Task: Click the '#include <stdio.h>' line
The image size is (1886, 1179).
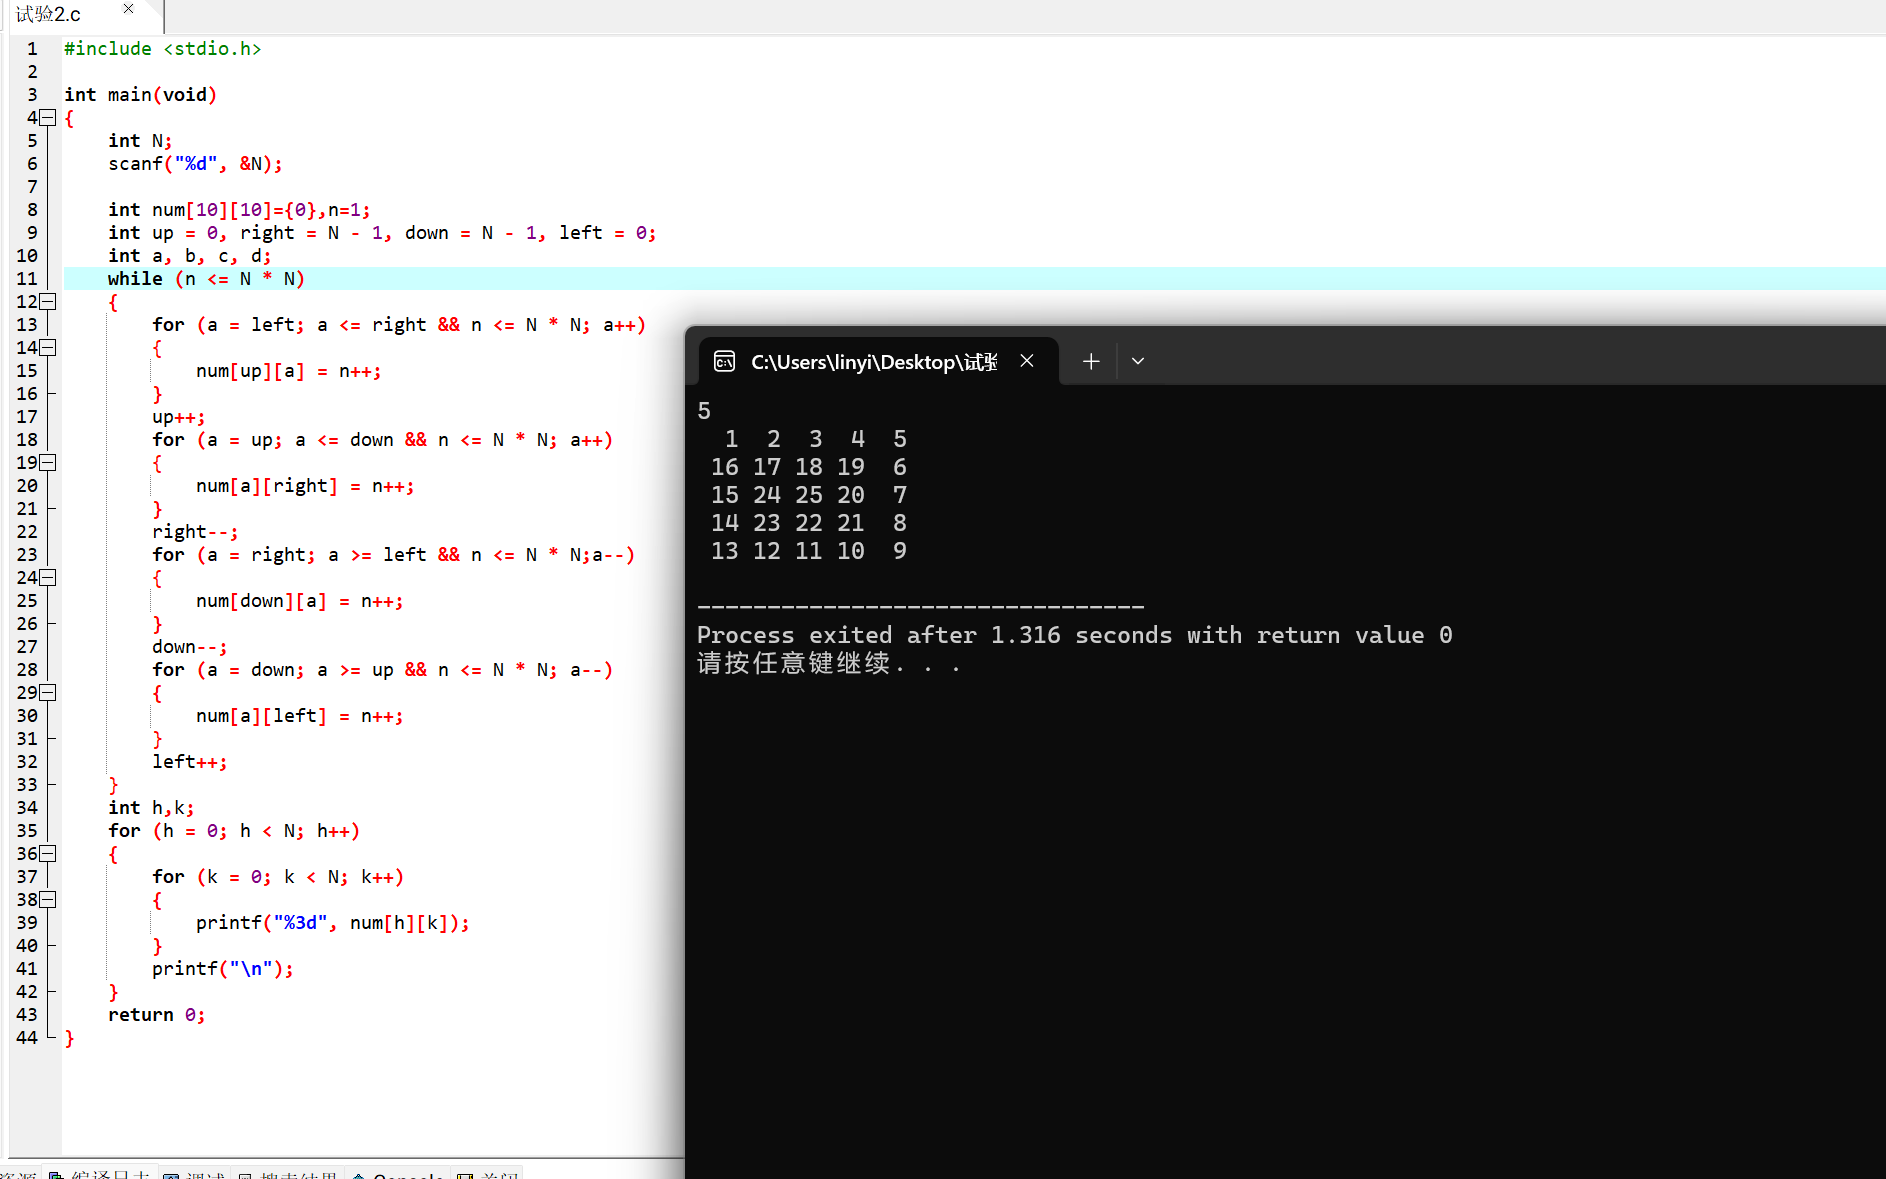Action: [162, 48]
